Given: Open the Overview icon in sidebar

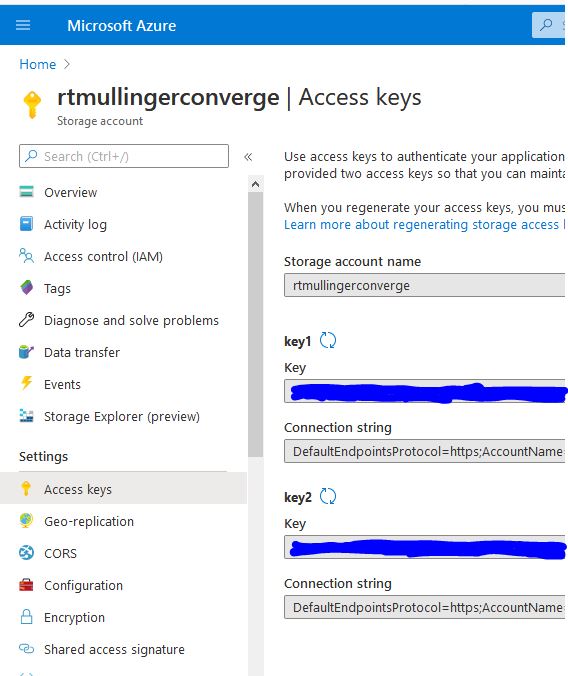Looking at the screenshot, I should 26,191.
